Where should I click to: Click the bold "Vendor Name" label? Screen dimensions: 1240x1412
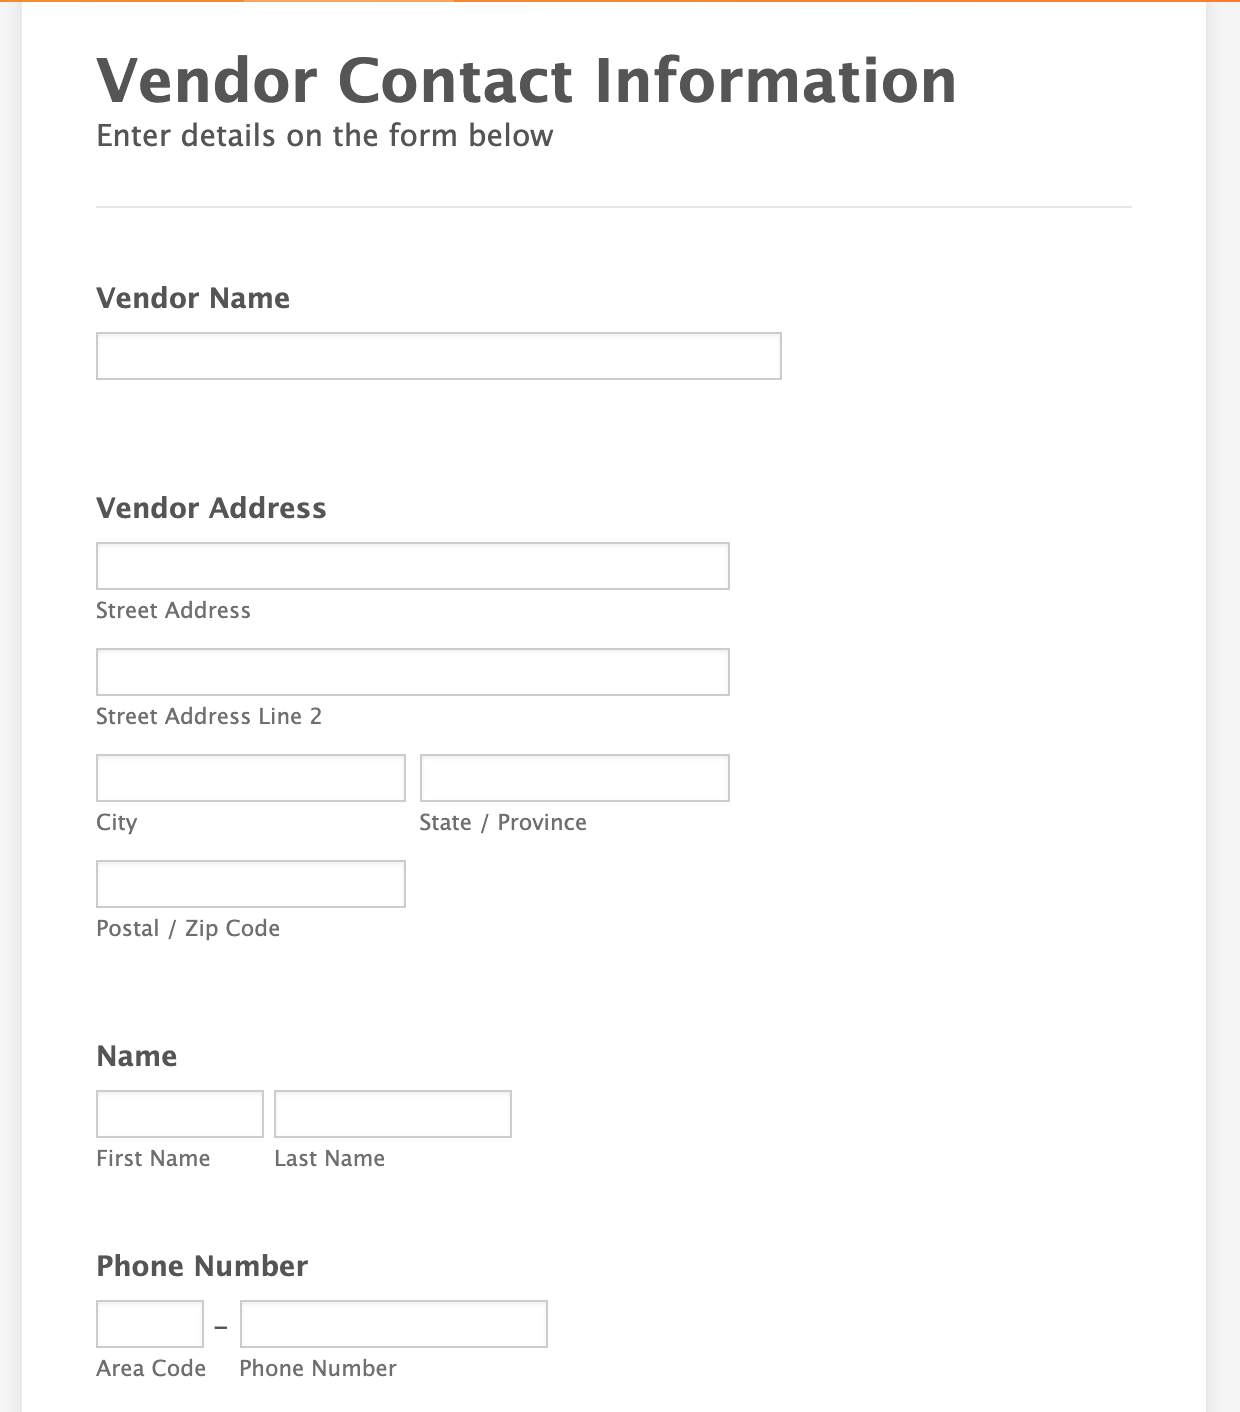193,298
